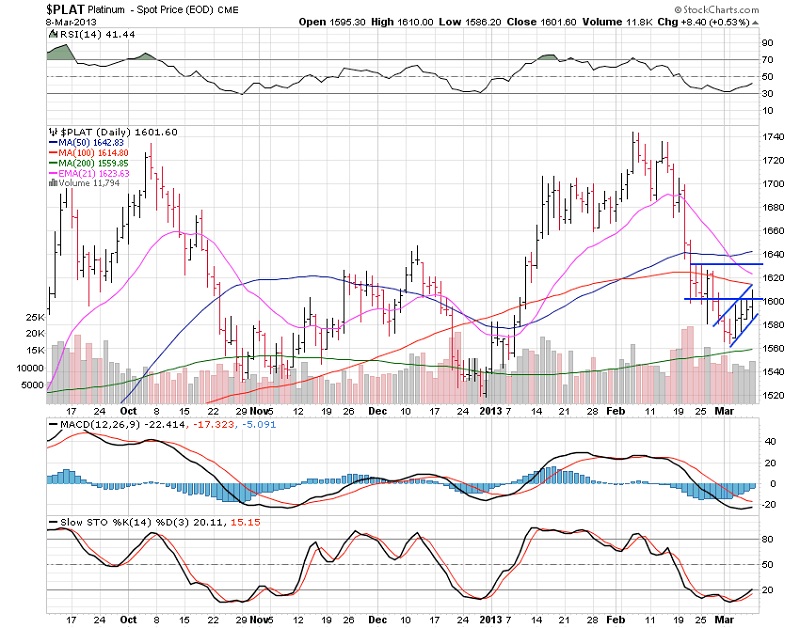Click the Dec label under price panel

coord(378,411)
